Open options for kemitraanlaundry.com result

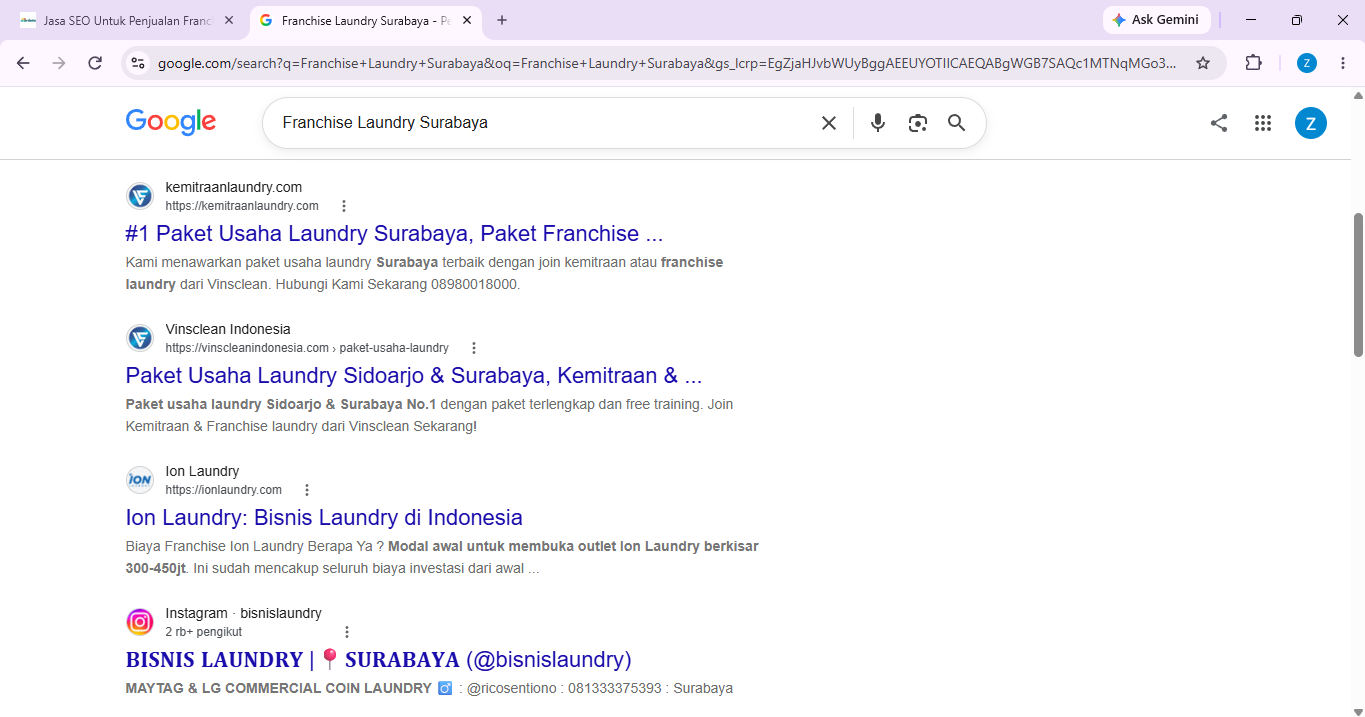click(344, 206)
